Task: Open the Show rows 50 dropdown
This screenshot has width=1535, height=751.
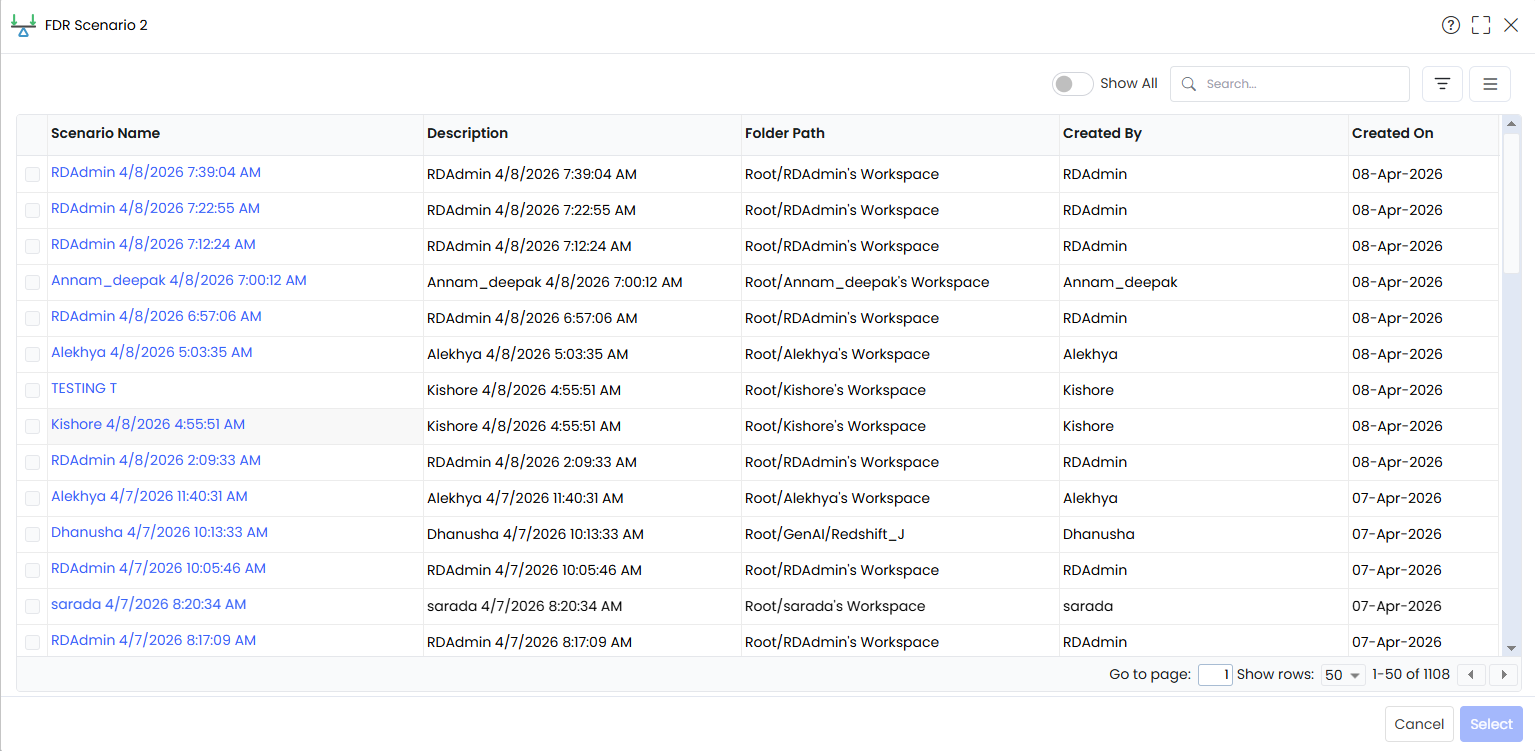Action: 1343,675
